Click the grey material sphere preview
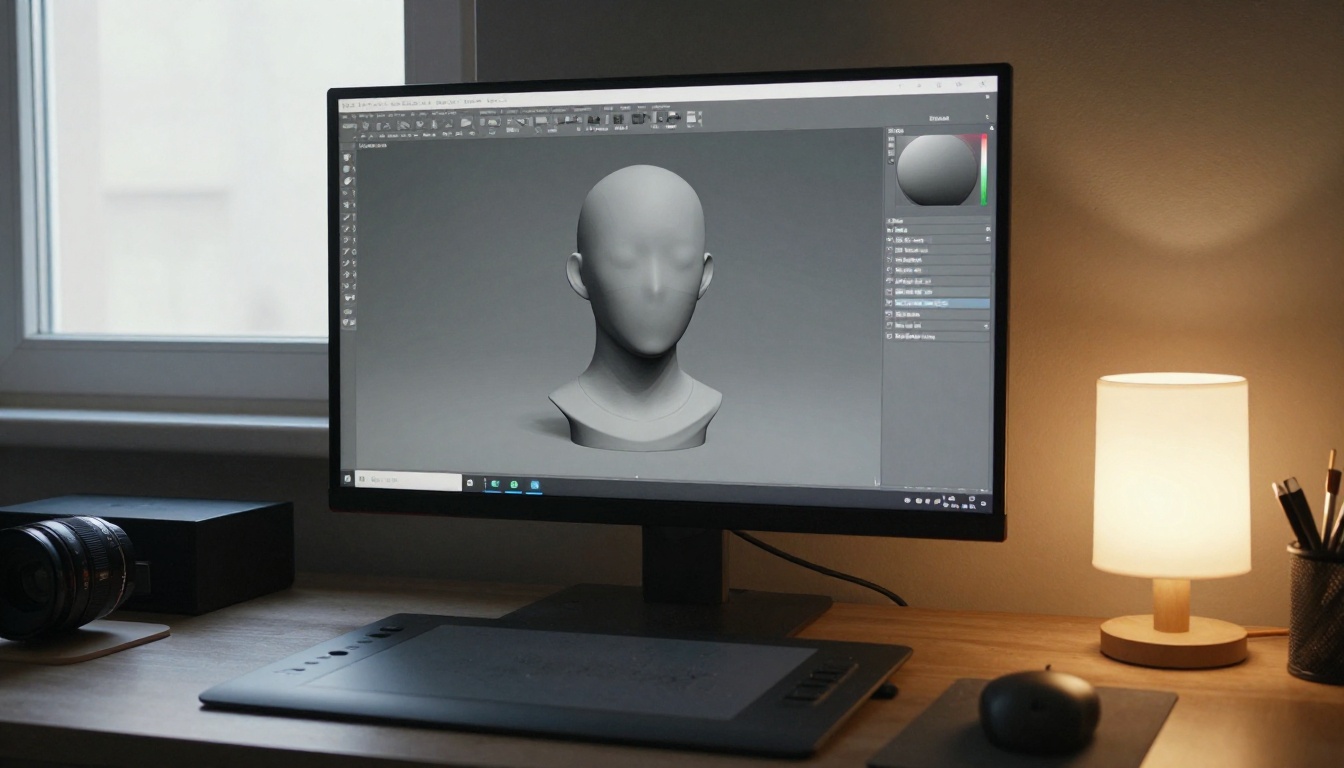Viewport: 1344px width, 768px height. tap(936, 170)
